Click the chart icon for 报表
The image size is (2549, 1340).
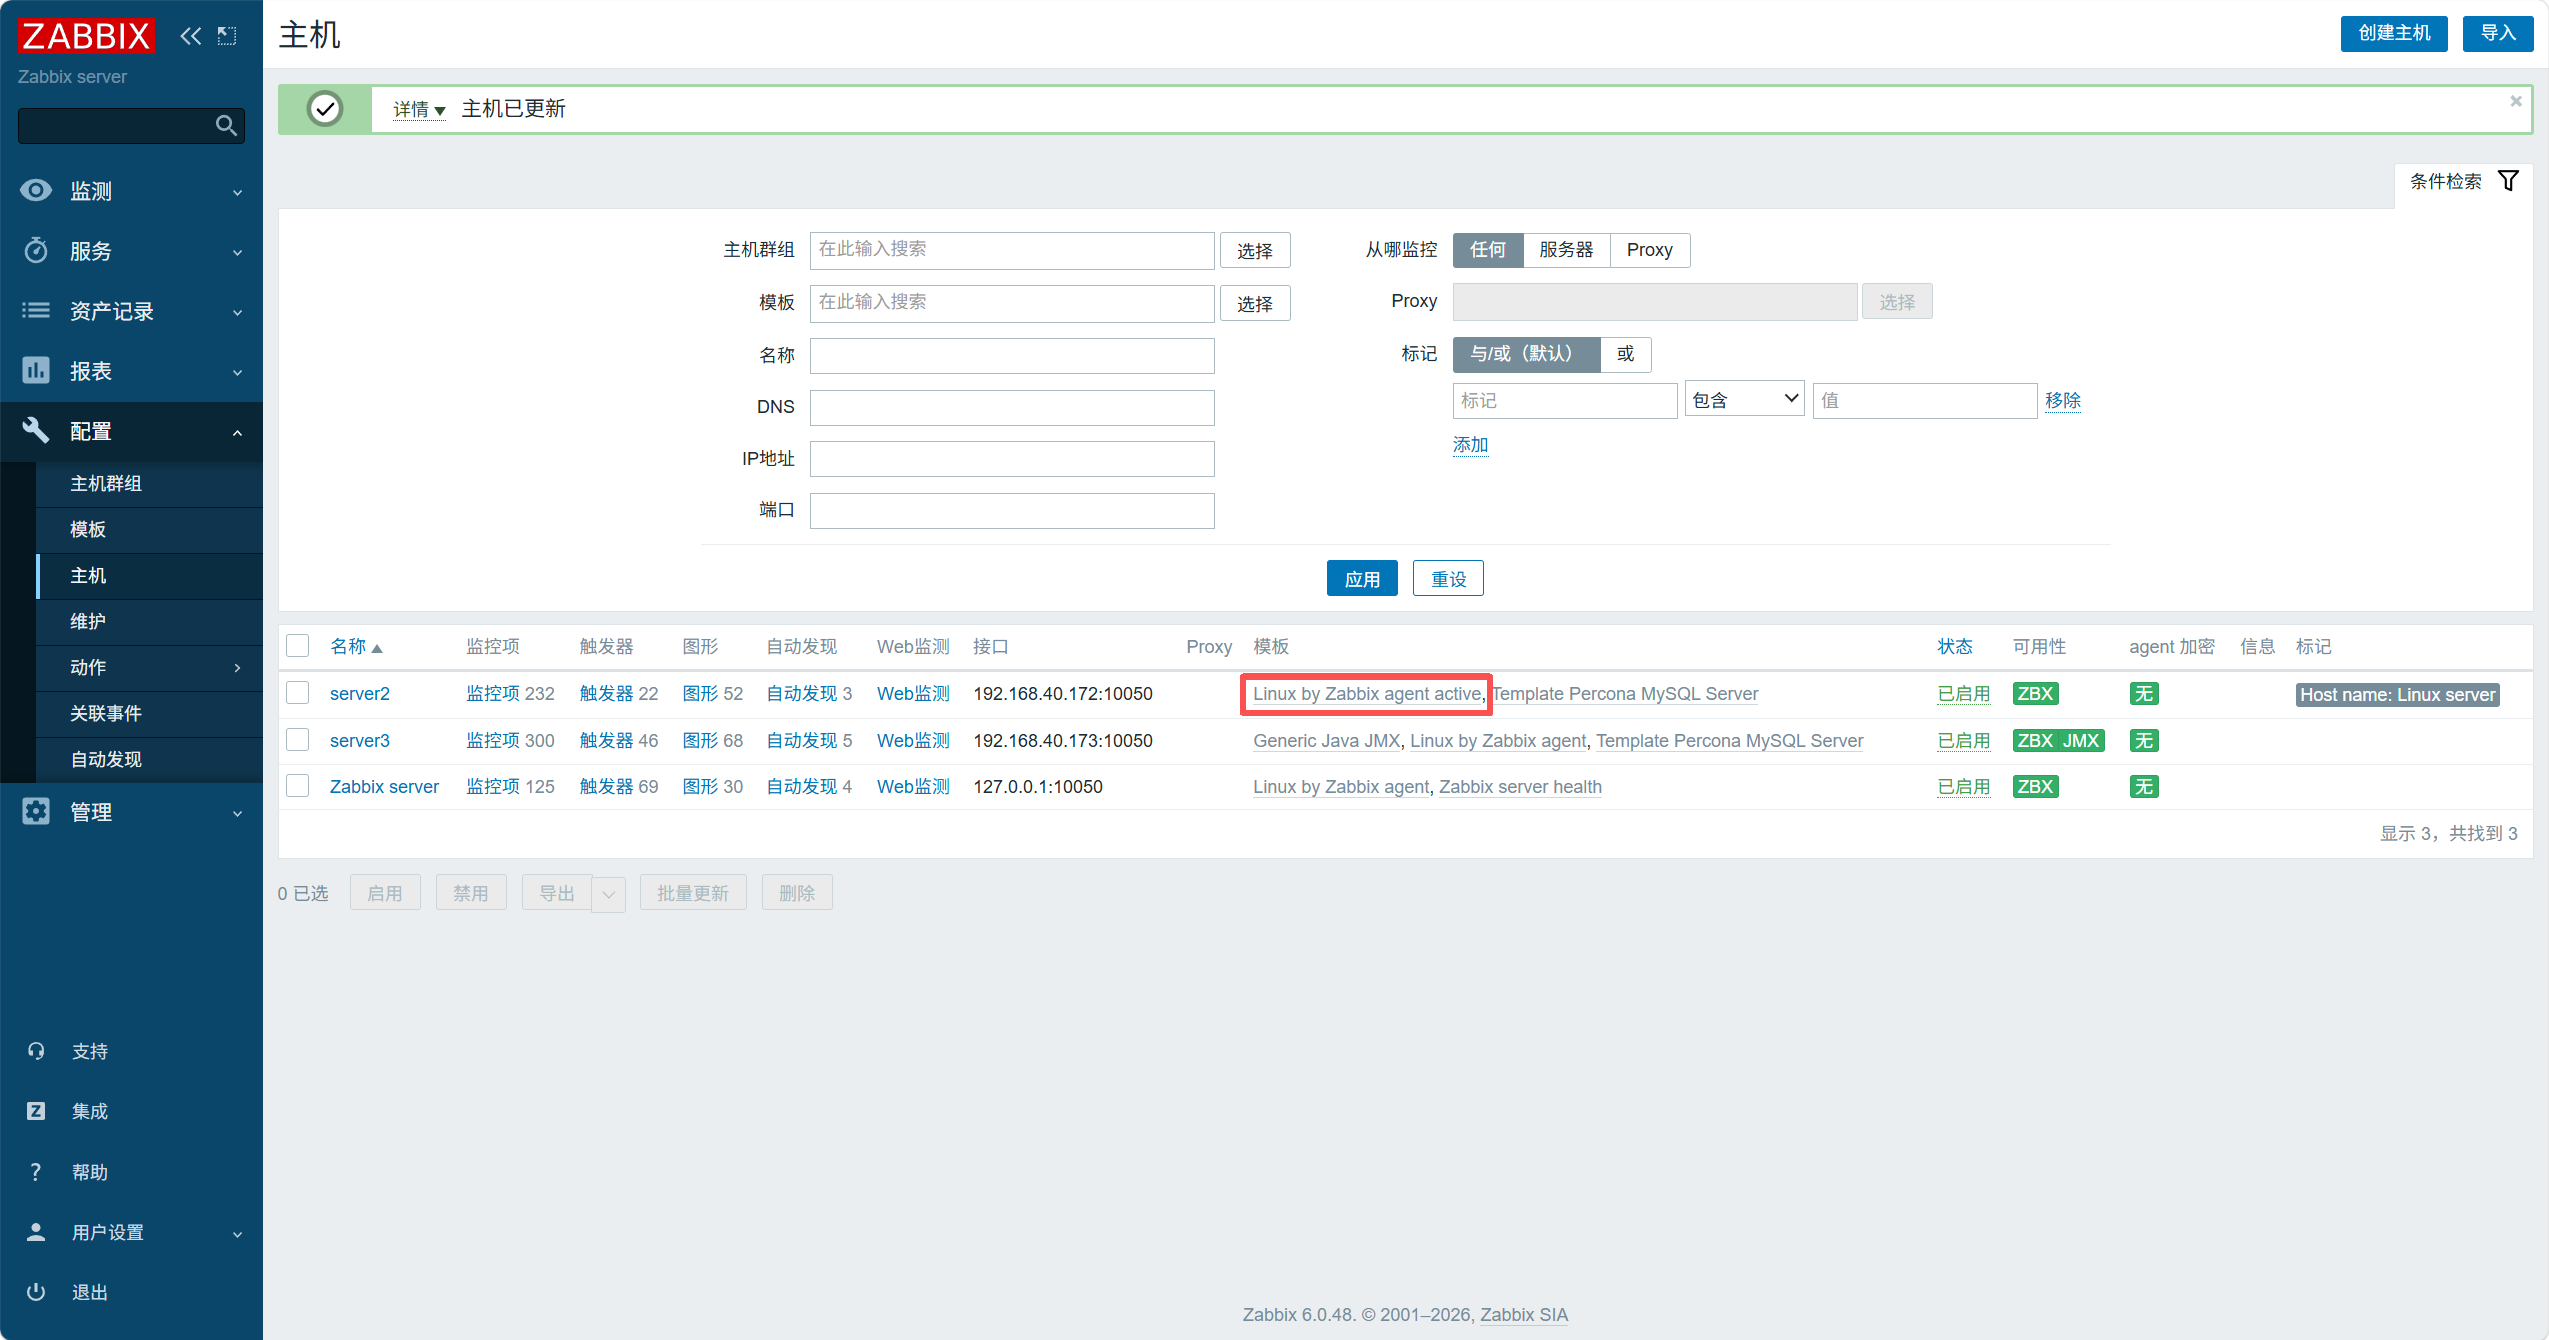point(36,370)
